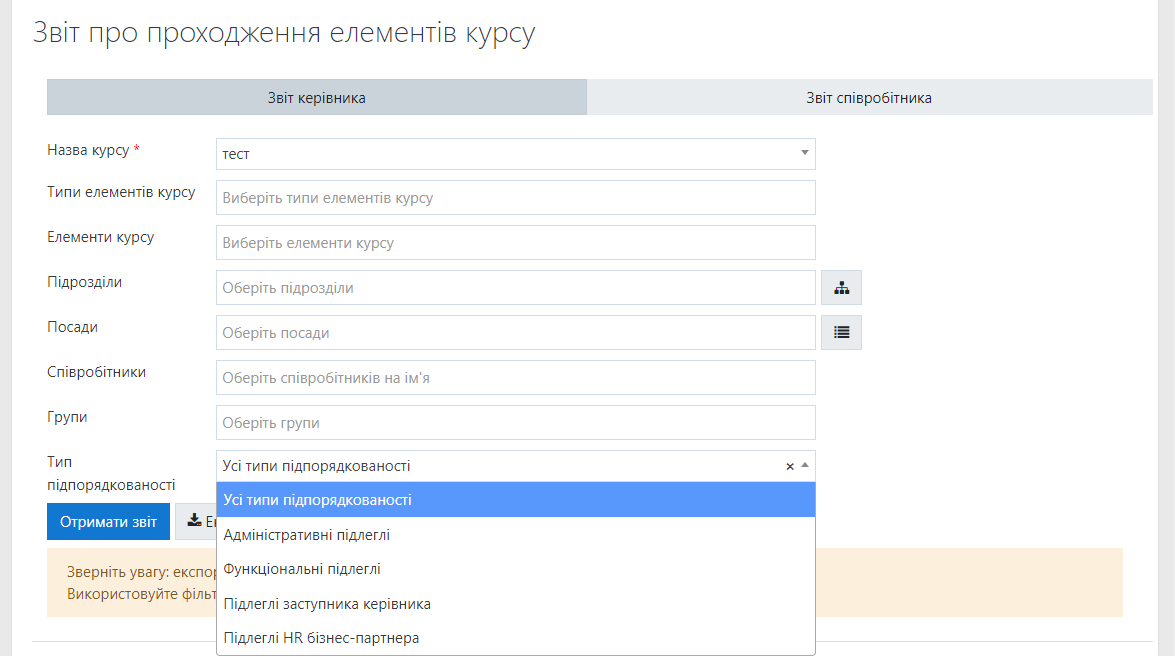Focus the employees by name input field
Viewport: 1175px width, 656px height.
pyautogui.click(x=516, y=378)
